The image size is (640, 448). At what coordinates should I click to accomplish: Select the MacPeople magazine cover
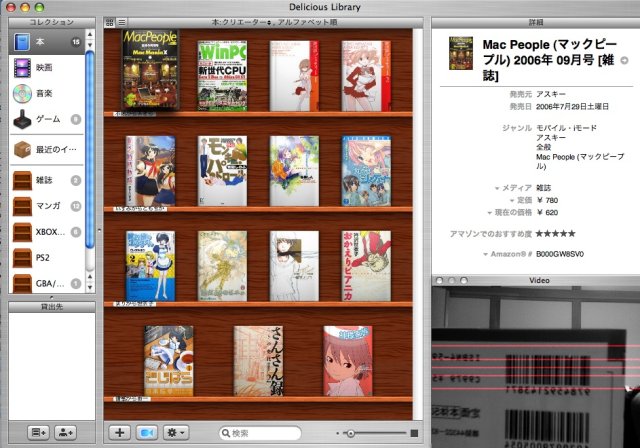pos(150,70)
